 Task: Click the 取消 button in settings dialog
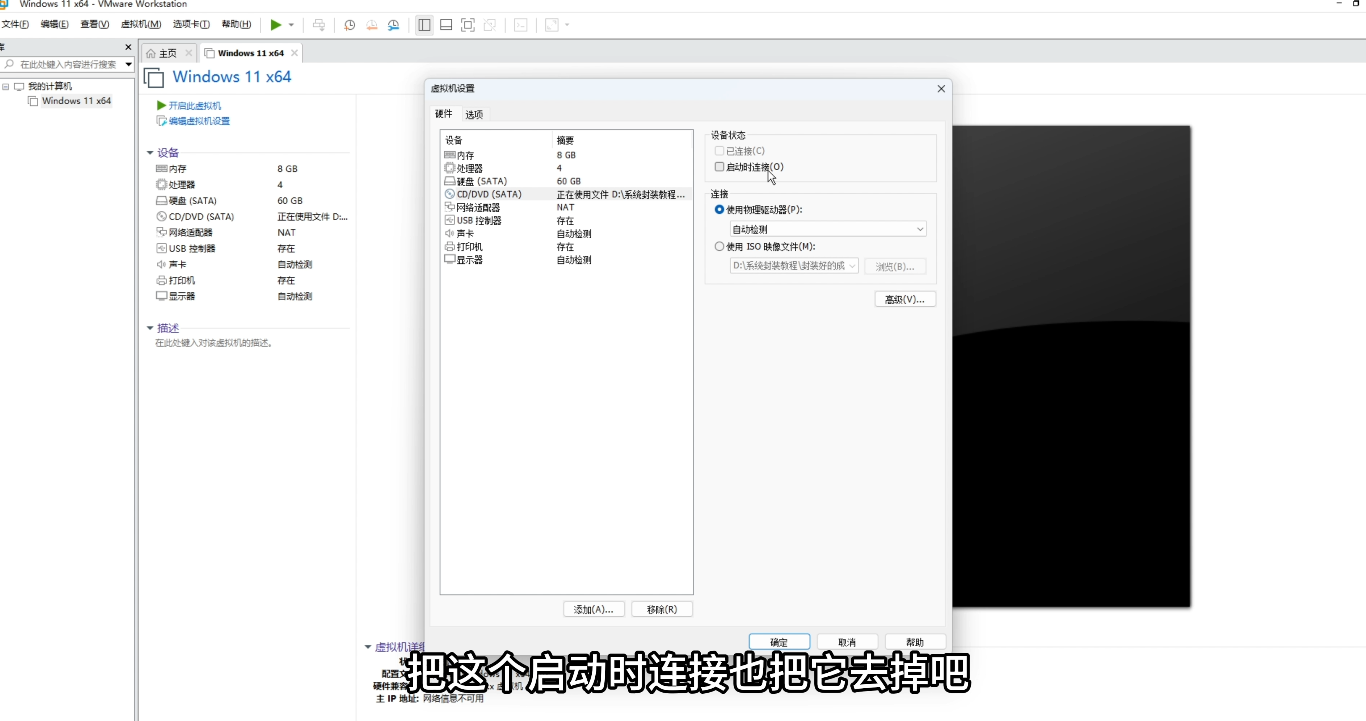847,642
